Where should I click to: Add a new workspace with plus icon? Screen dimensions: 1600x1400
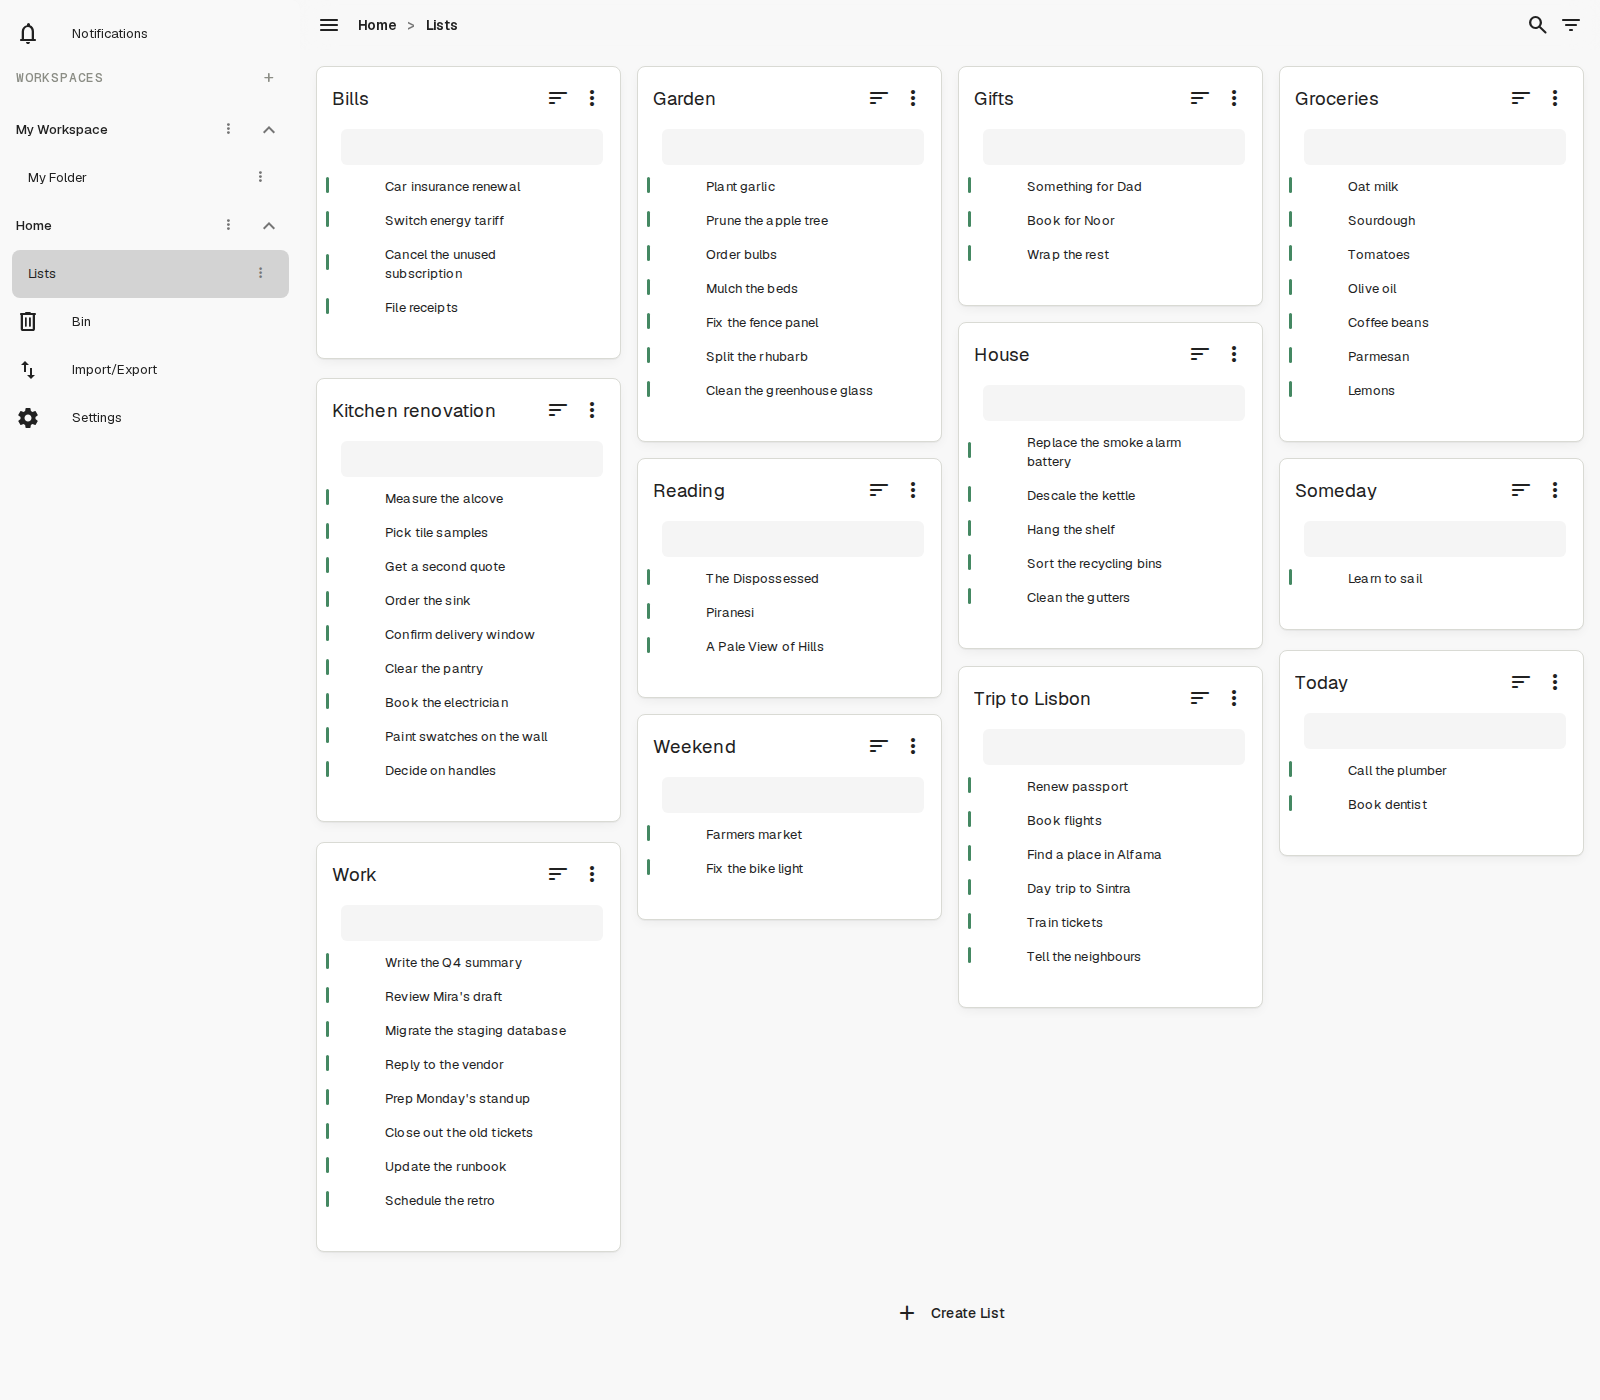click(x=269, y=78)
